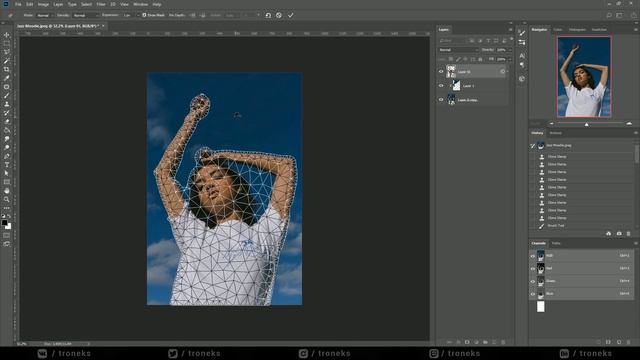Open the Expansion dropdown
This screenshot has width=640, height=360.
(130, 15)
